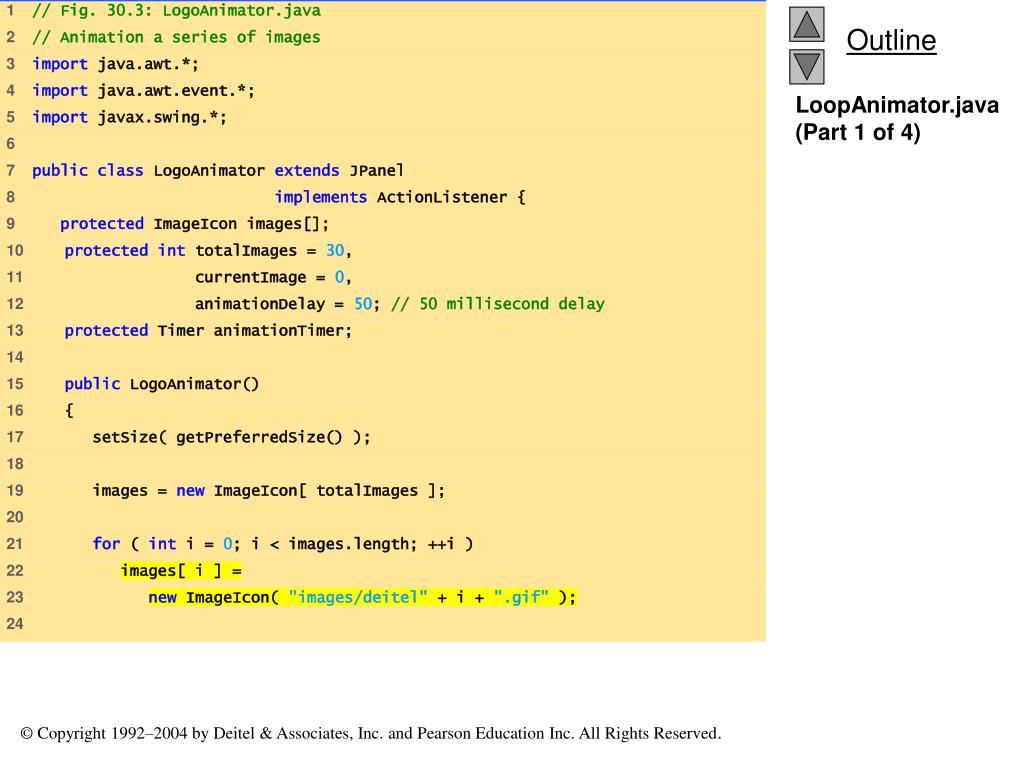The image size is (1024, 768).
Task: Click highlighted 'new ImageIcon(' on line 23
Action: click(214, 598)
